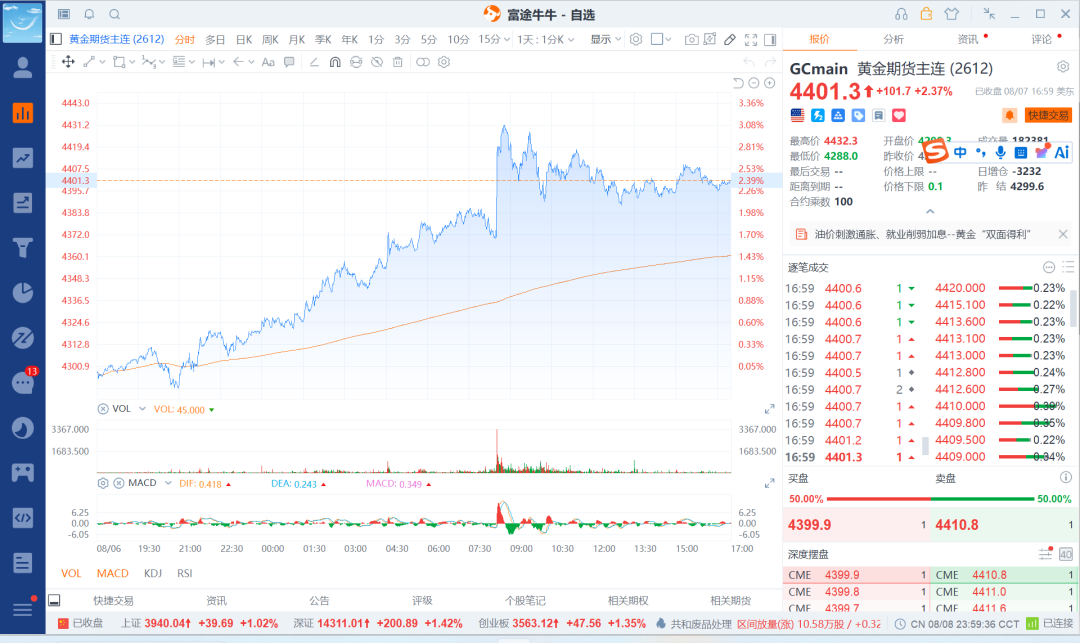1080x643 pixels.
Task: Open 相关期权 bottom tab
Action: click(628, 600)
